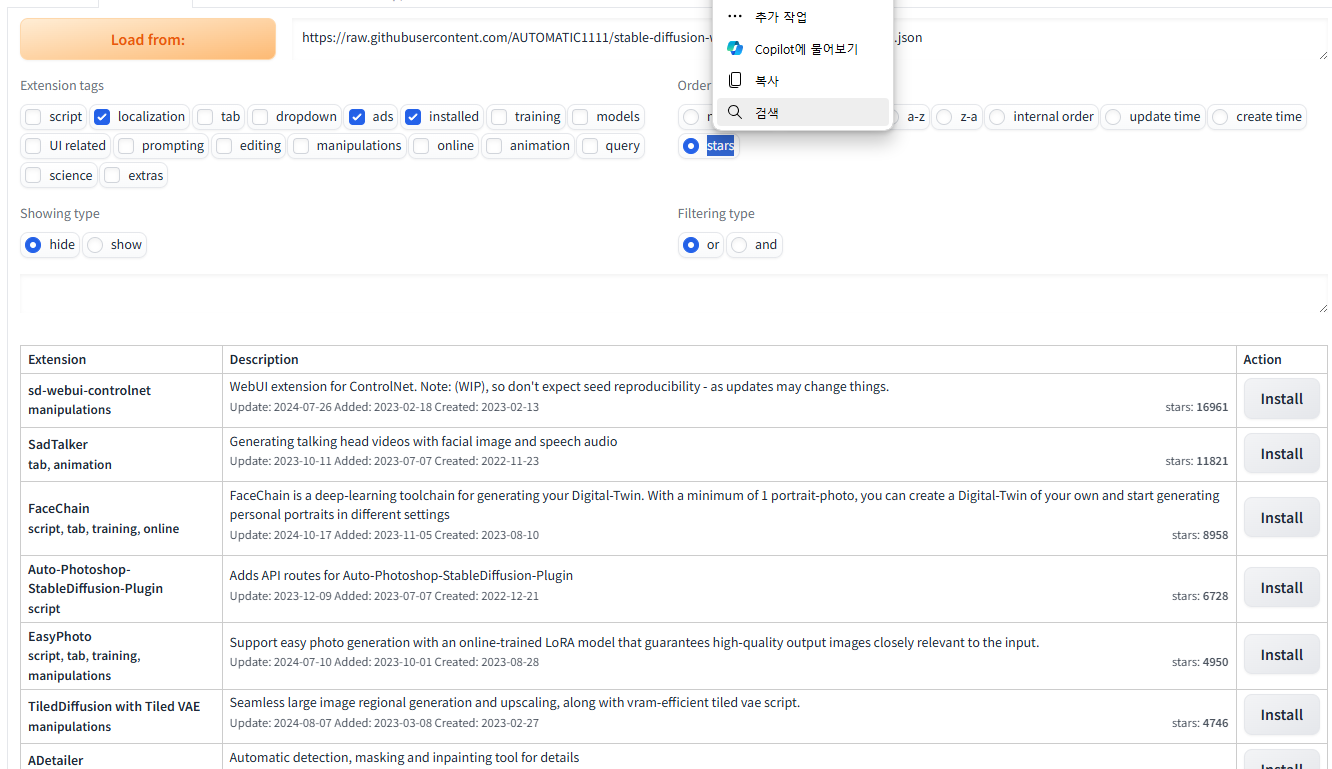The height and width of the screenshot is (769, 1332).
Task: Toggle the query tag checkbox
Action: (590, 146)
